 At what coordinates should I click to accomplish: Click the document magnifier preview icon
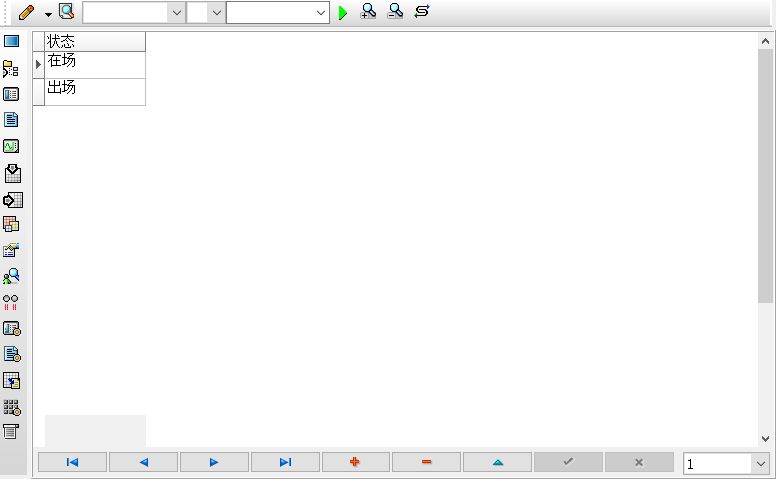(66, 11)
